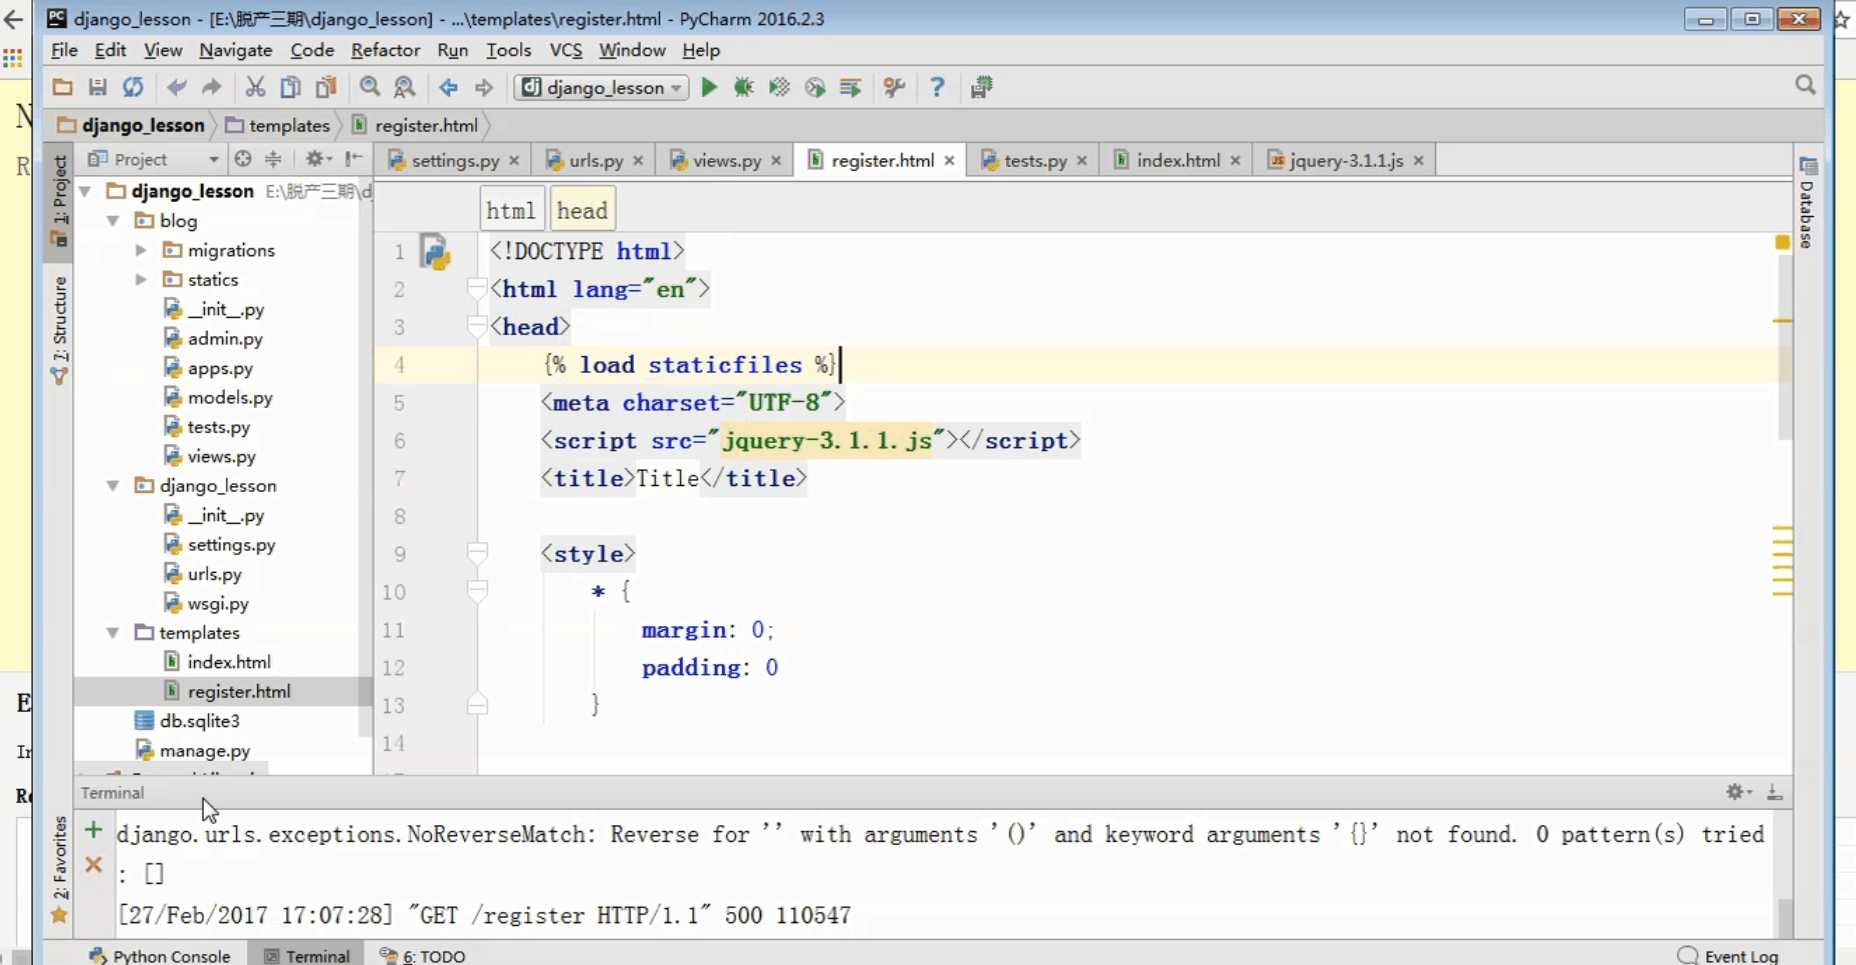Open the 6: TODO tool window
The width and height of the screenshot is (1856, 965).
tap(422, 956)
